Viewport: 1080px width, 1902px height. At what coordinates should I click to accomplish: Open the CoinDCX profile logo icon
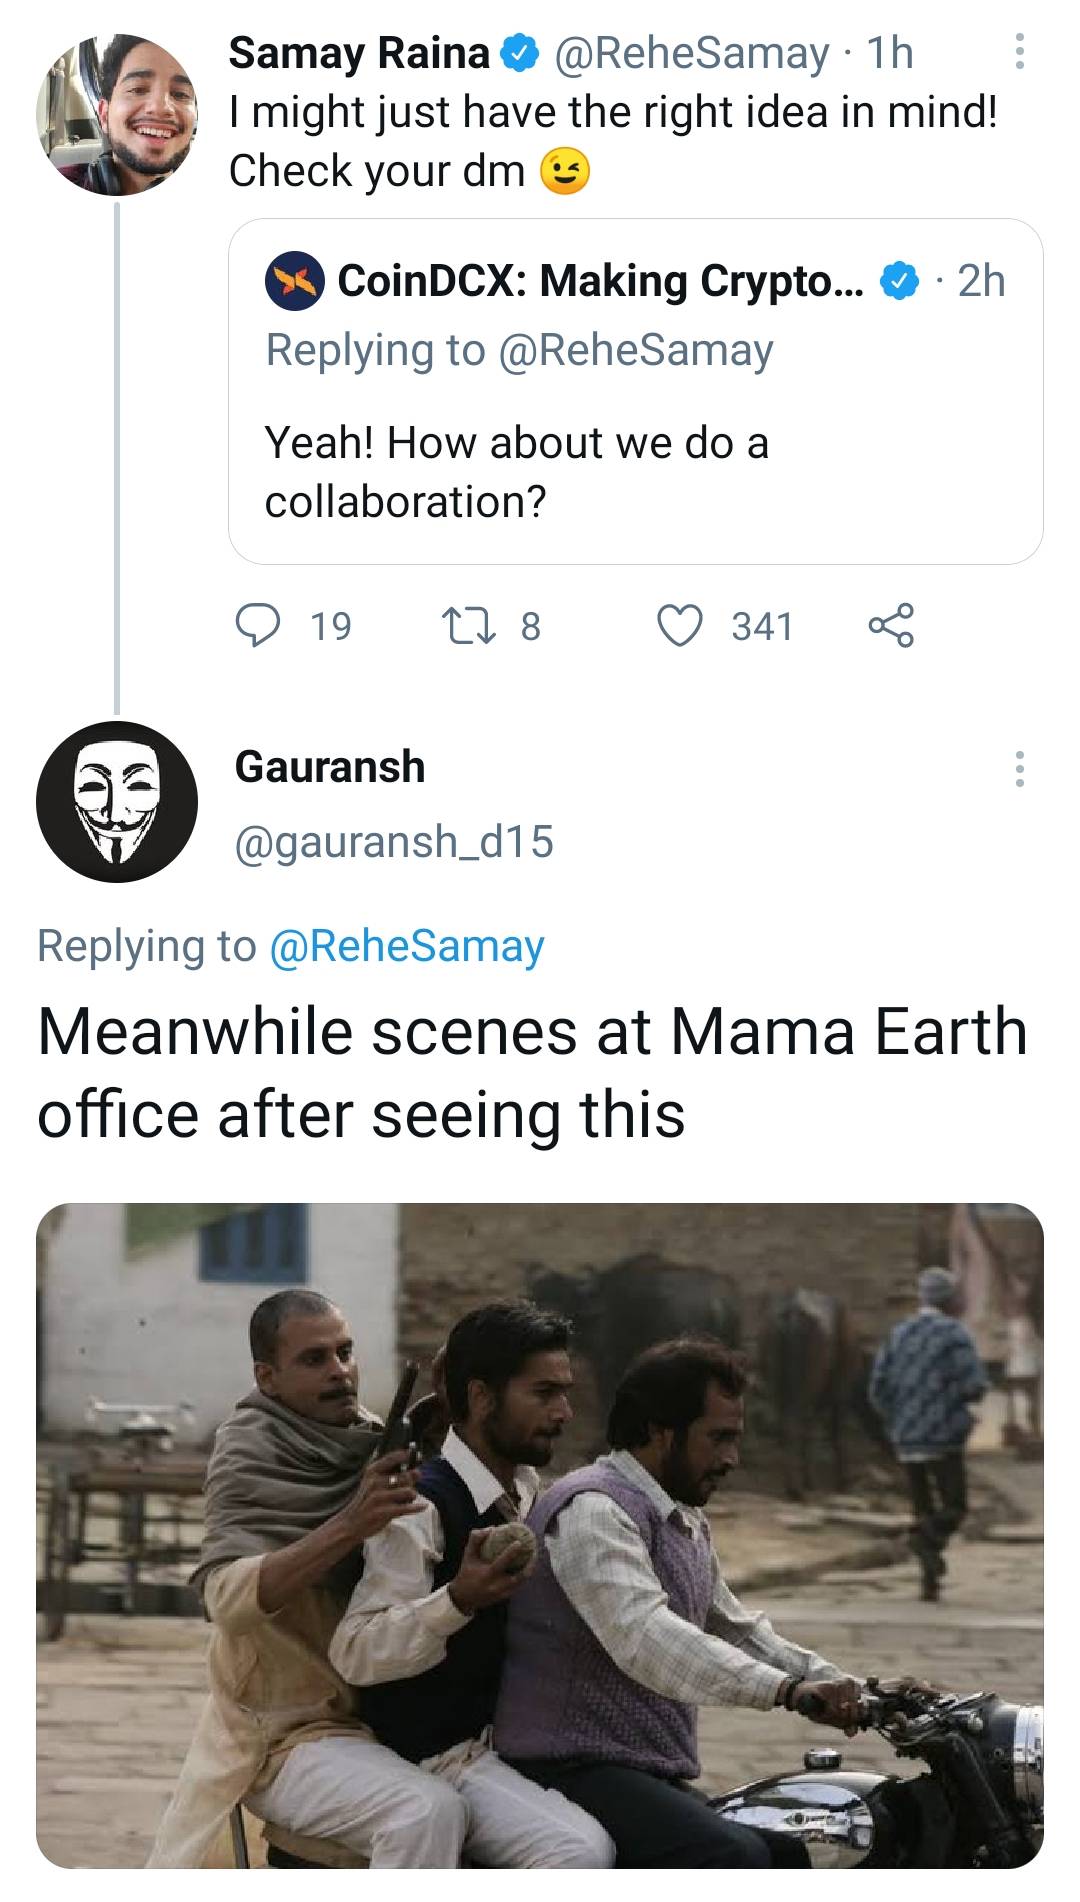[293, 284]
